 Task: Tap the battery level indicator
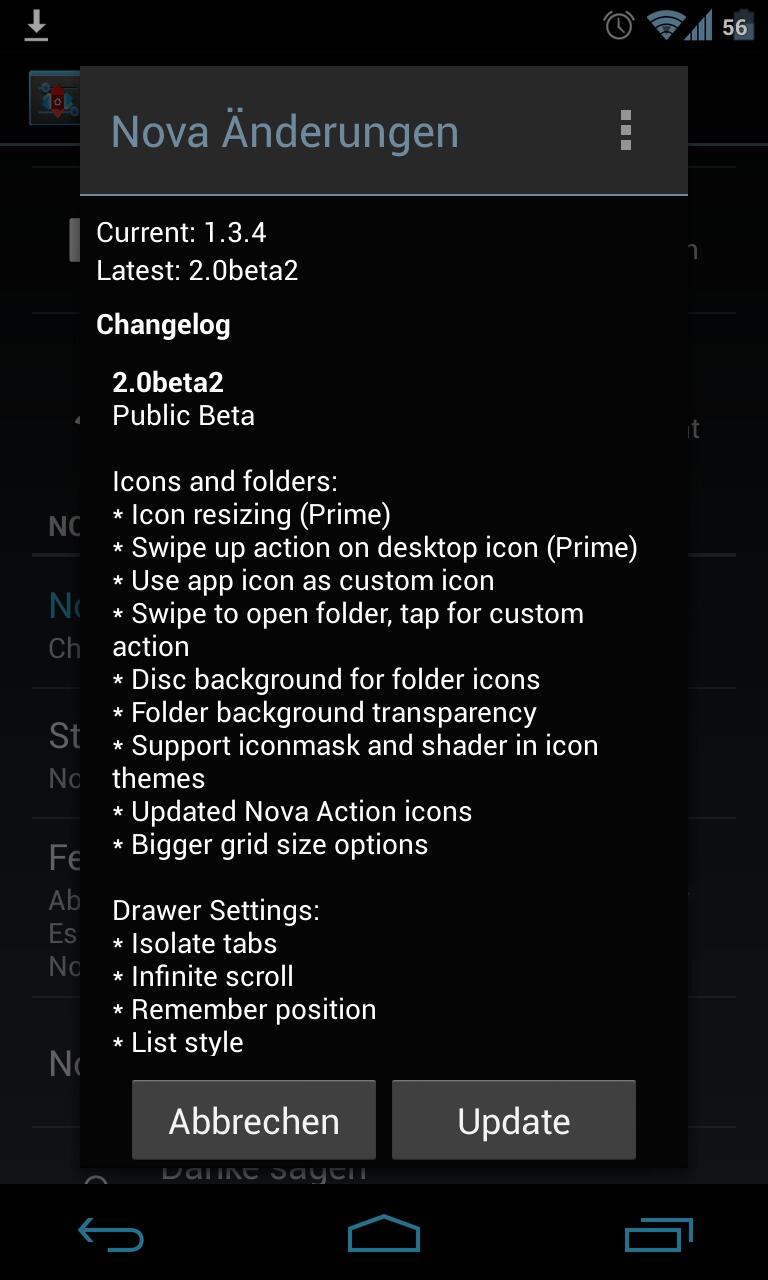click(x=735, y=26)
